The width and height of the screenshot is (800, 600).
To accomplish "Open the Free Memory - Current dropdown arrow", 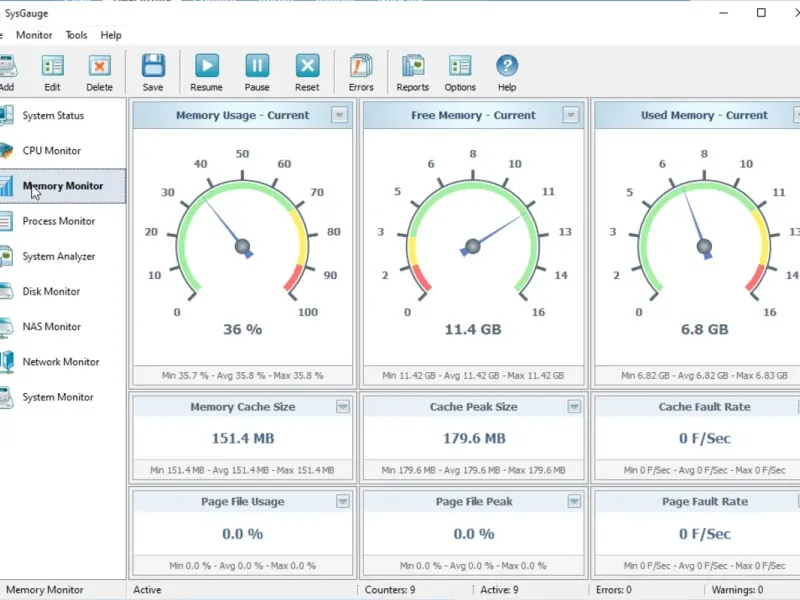I will coord(570,115).
